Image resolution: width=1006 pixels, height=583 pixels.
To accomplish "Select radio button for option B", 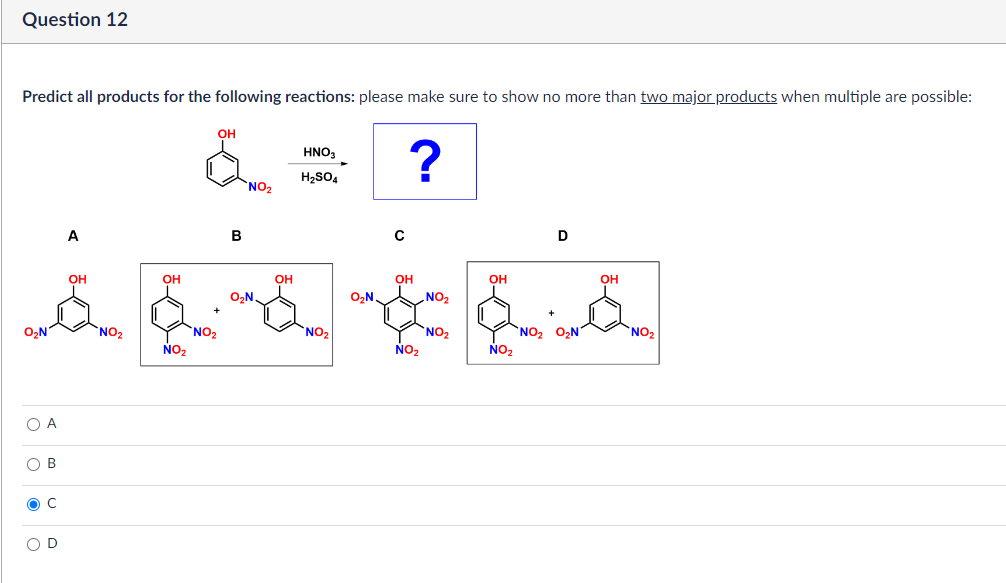I will 33,463.
